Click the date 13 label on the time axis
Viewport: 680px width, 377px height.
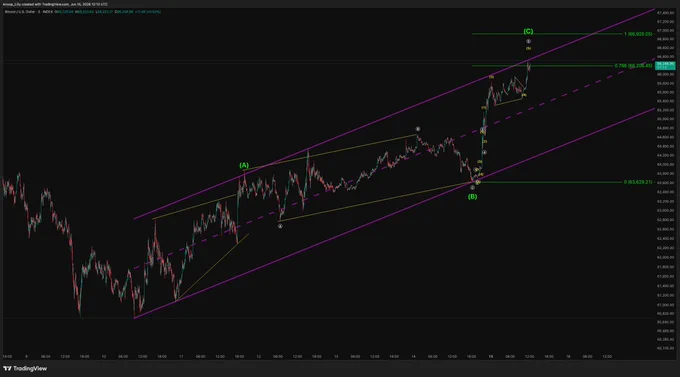click(x=336, y=357)
